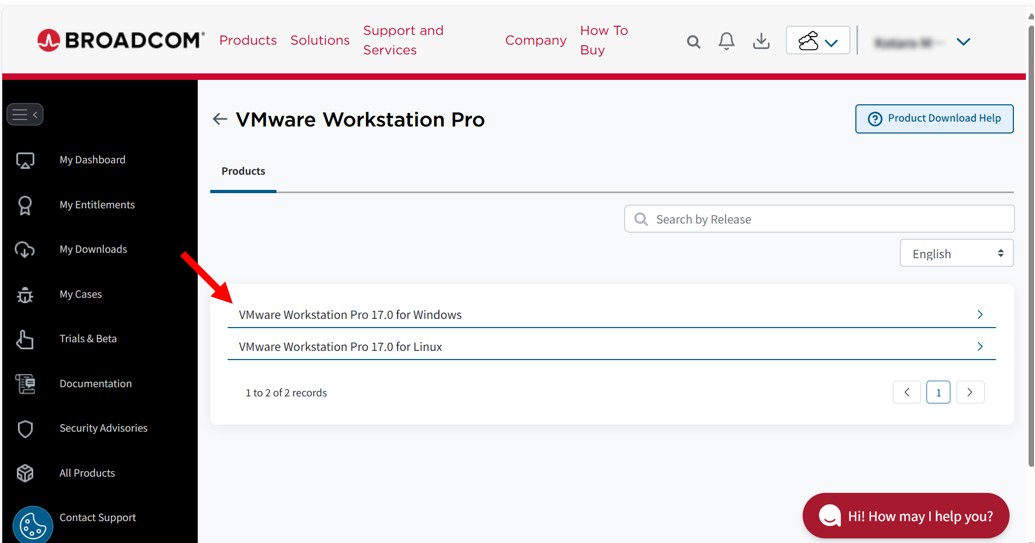Screen dimensions: 1035x543
Task: Collapse the sidebar with hamburger toggle
Action: pos(25,115)
